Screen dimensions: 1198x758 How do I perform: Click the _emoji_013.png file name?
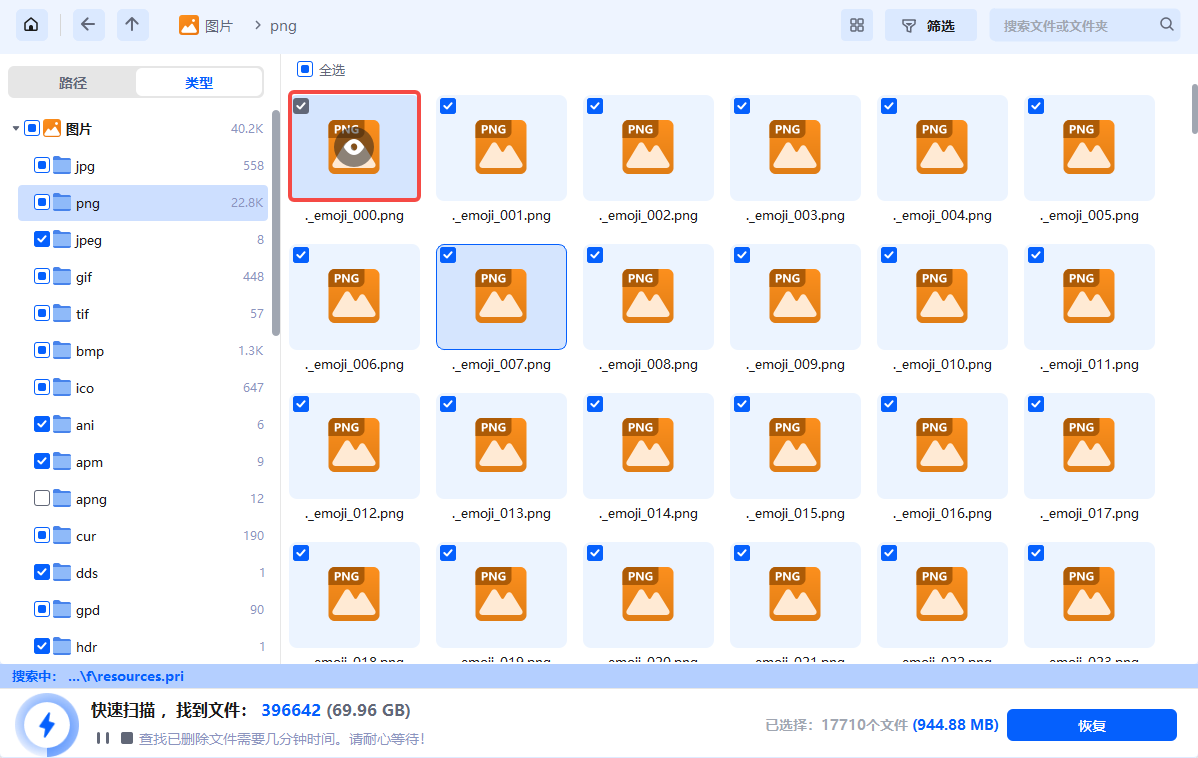501,513
